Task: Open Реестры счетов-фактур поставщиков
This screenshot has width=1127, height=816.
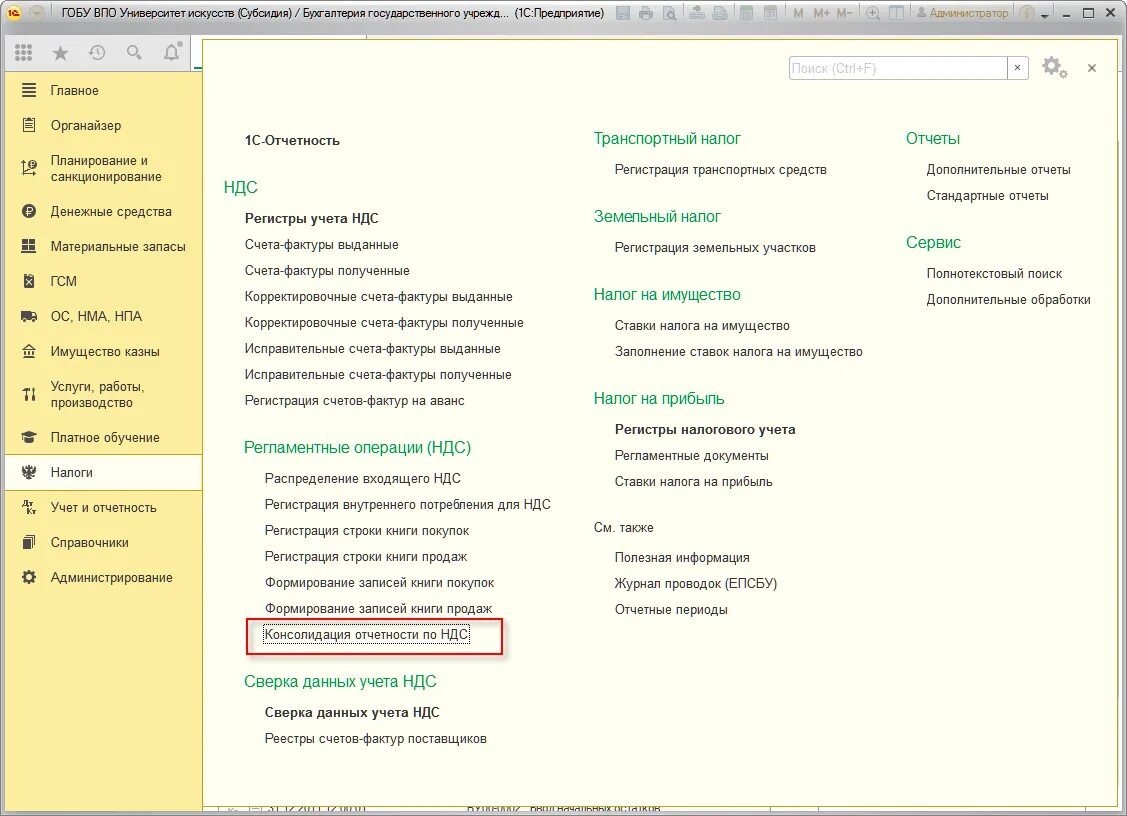Action: pyautogui.click(x=376, y=738)
